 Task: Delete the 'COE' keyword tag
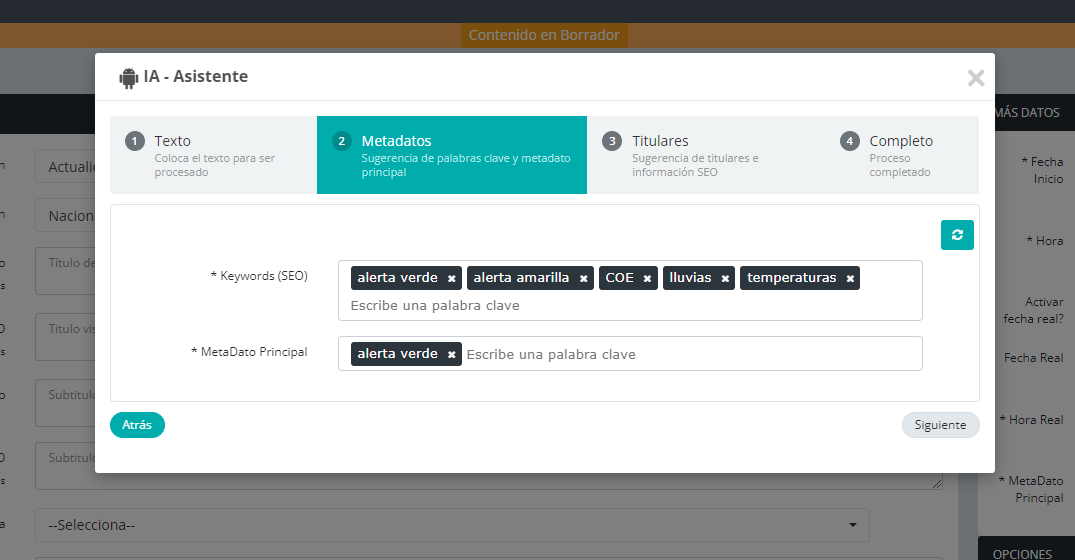click(x=647, y=279)
